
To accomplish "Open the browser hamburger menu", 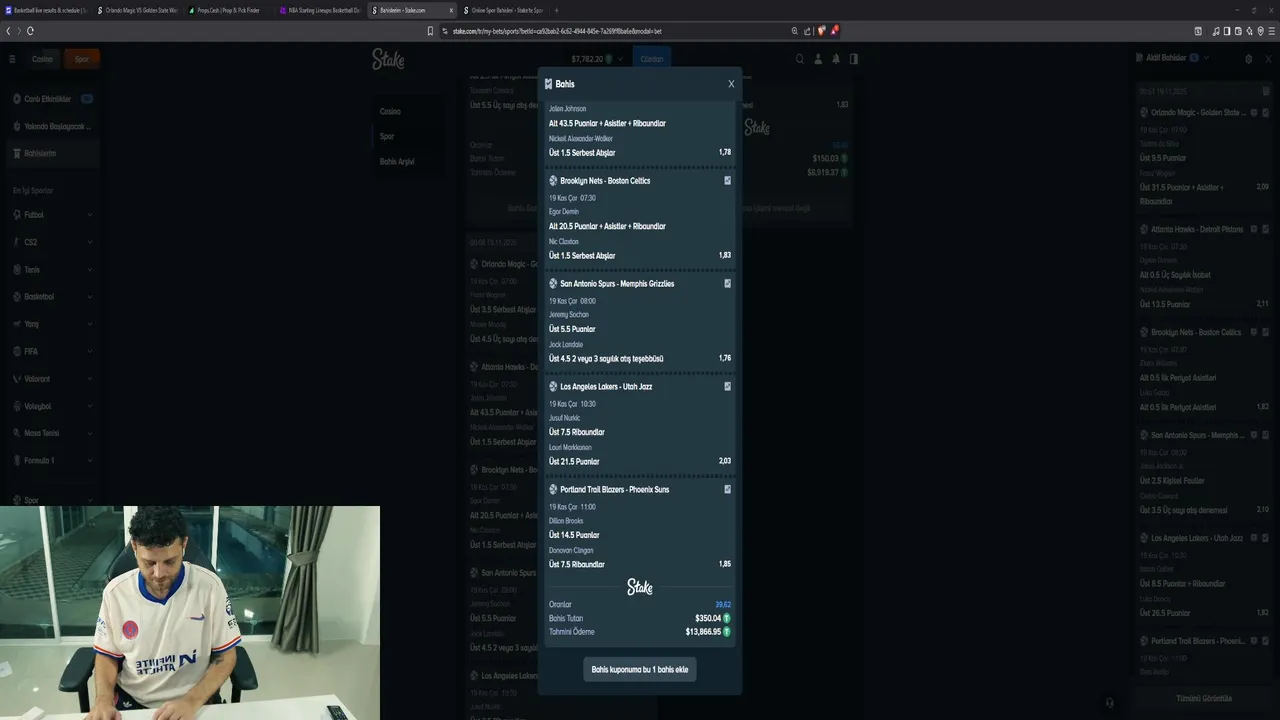I will click(x=1271, y=31).
